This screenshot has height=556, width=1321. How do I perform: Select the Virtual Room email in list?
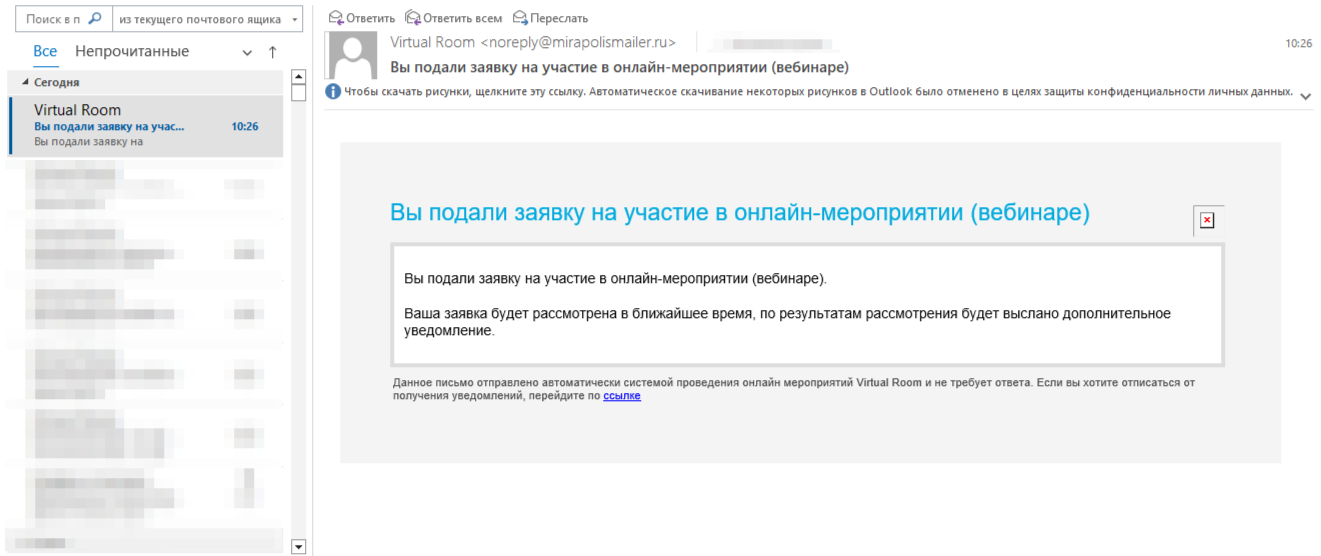point(145,126)
